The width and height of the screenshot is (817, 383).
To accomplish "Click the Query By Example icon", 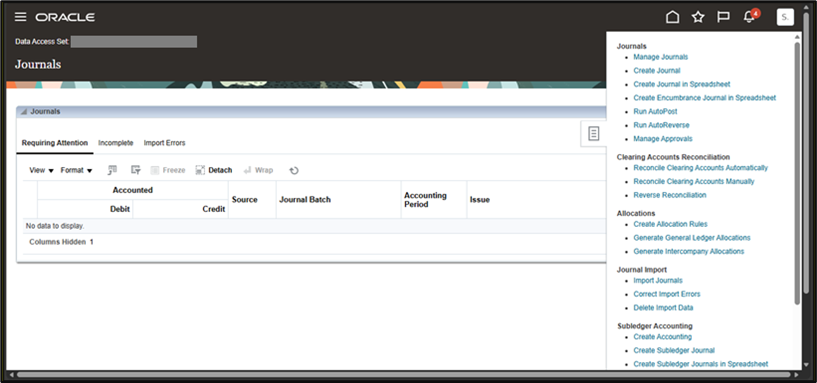I will tap(112, 170).
